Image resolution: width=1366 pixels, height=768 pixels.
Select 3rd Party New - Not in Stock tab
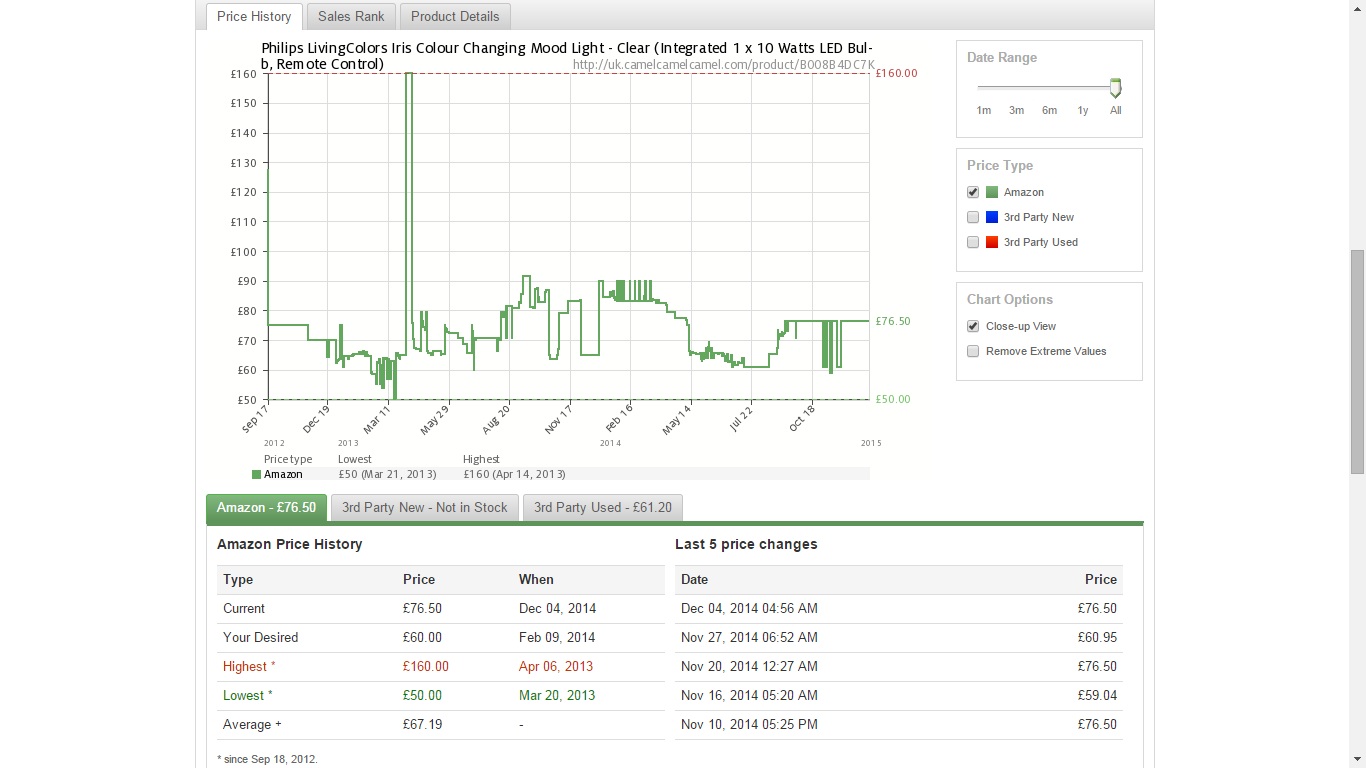[425, 508]
